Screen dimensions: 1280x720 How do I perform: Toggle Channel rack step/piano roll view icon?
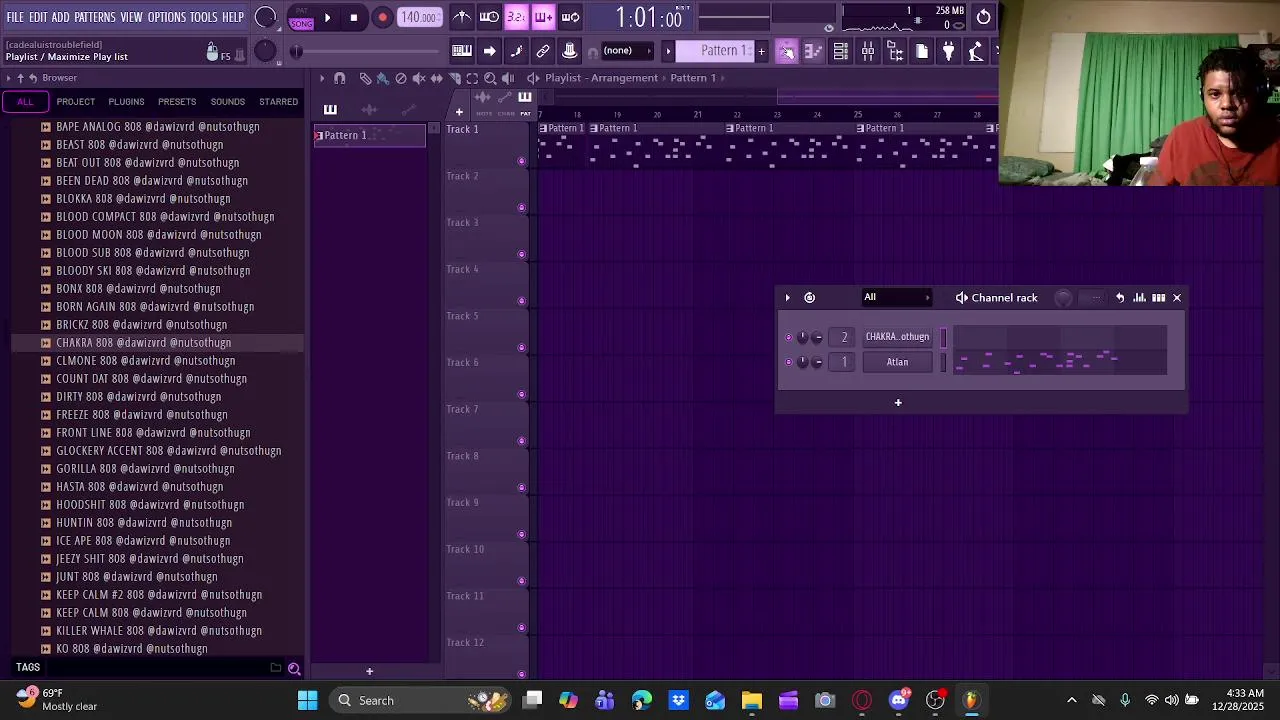tap(1158, 297)
